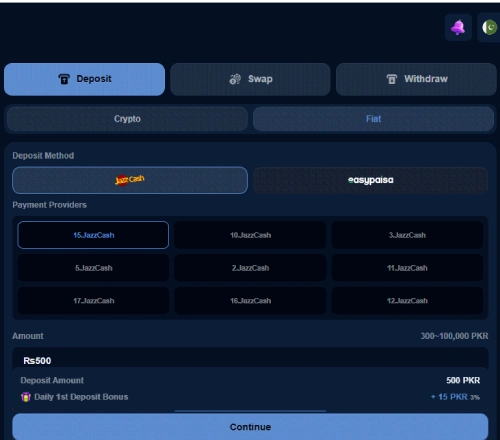Choose easypaisa deposit method
Image resolution: width=500 pixels, height=440 pixels.
pos(371,180)
